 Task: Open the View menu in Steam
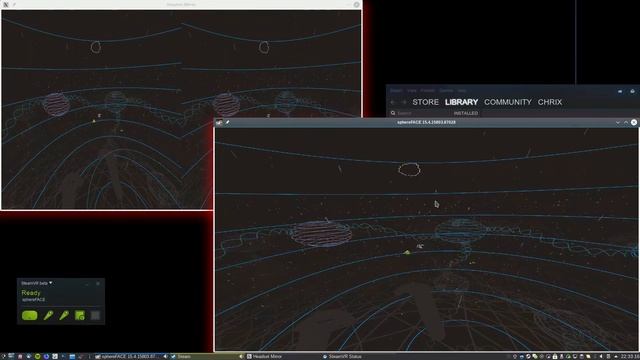[x=411, y=91]
